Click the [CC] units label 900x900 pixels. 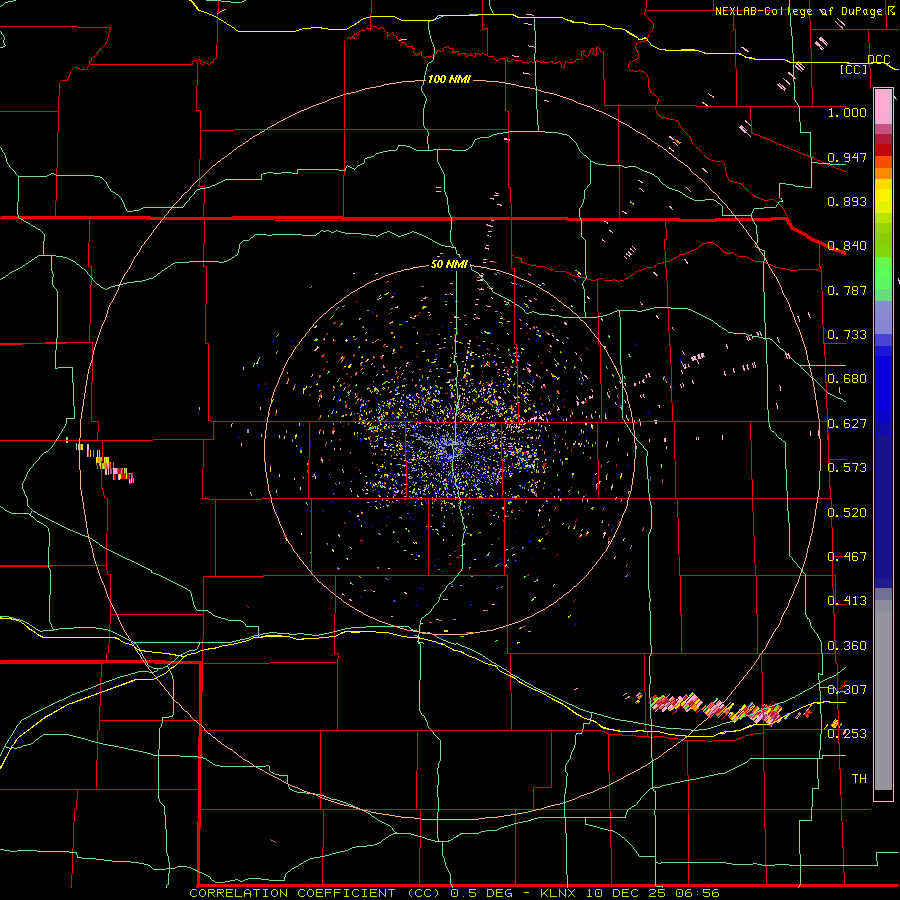[x=854, y=69]
